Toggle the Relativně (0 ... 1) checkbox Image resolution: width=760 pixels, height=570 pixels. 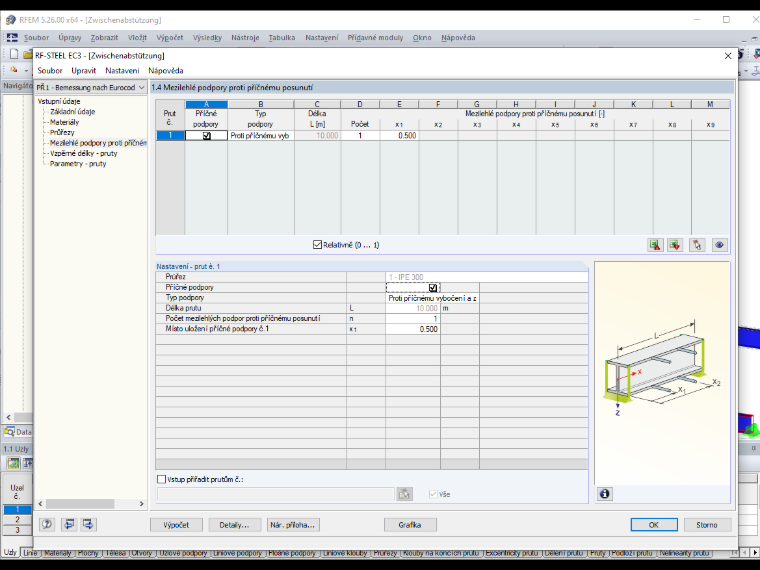317,245
